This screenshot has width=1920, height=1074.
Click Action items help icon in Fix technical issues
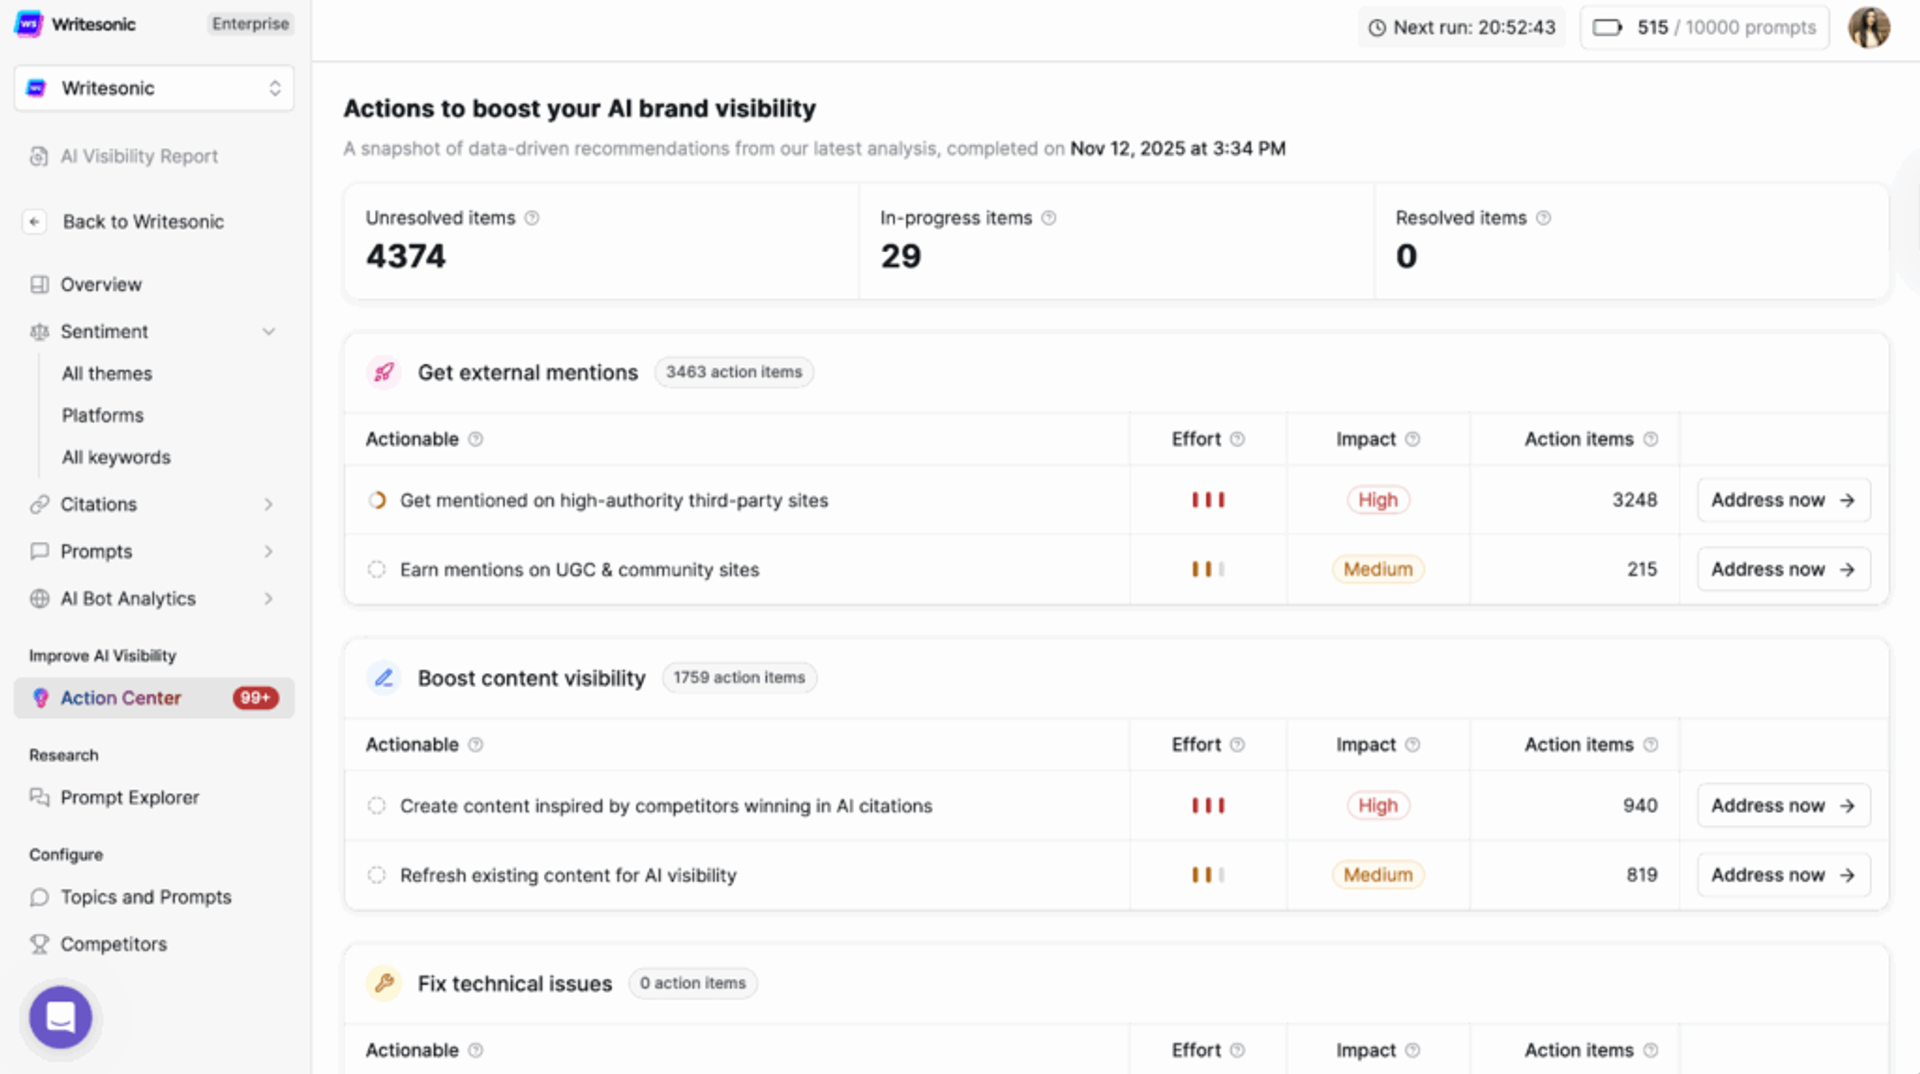point(1650,1050)
